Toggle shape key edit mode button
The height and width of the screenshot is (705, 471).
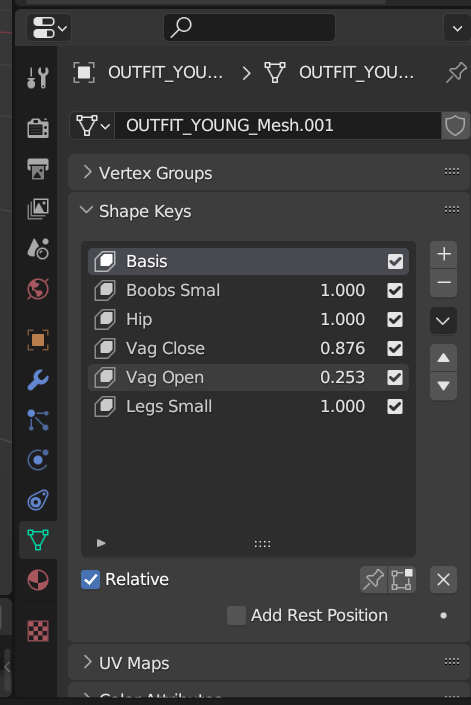(x=402, y=580)
